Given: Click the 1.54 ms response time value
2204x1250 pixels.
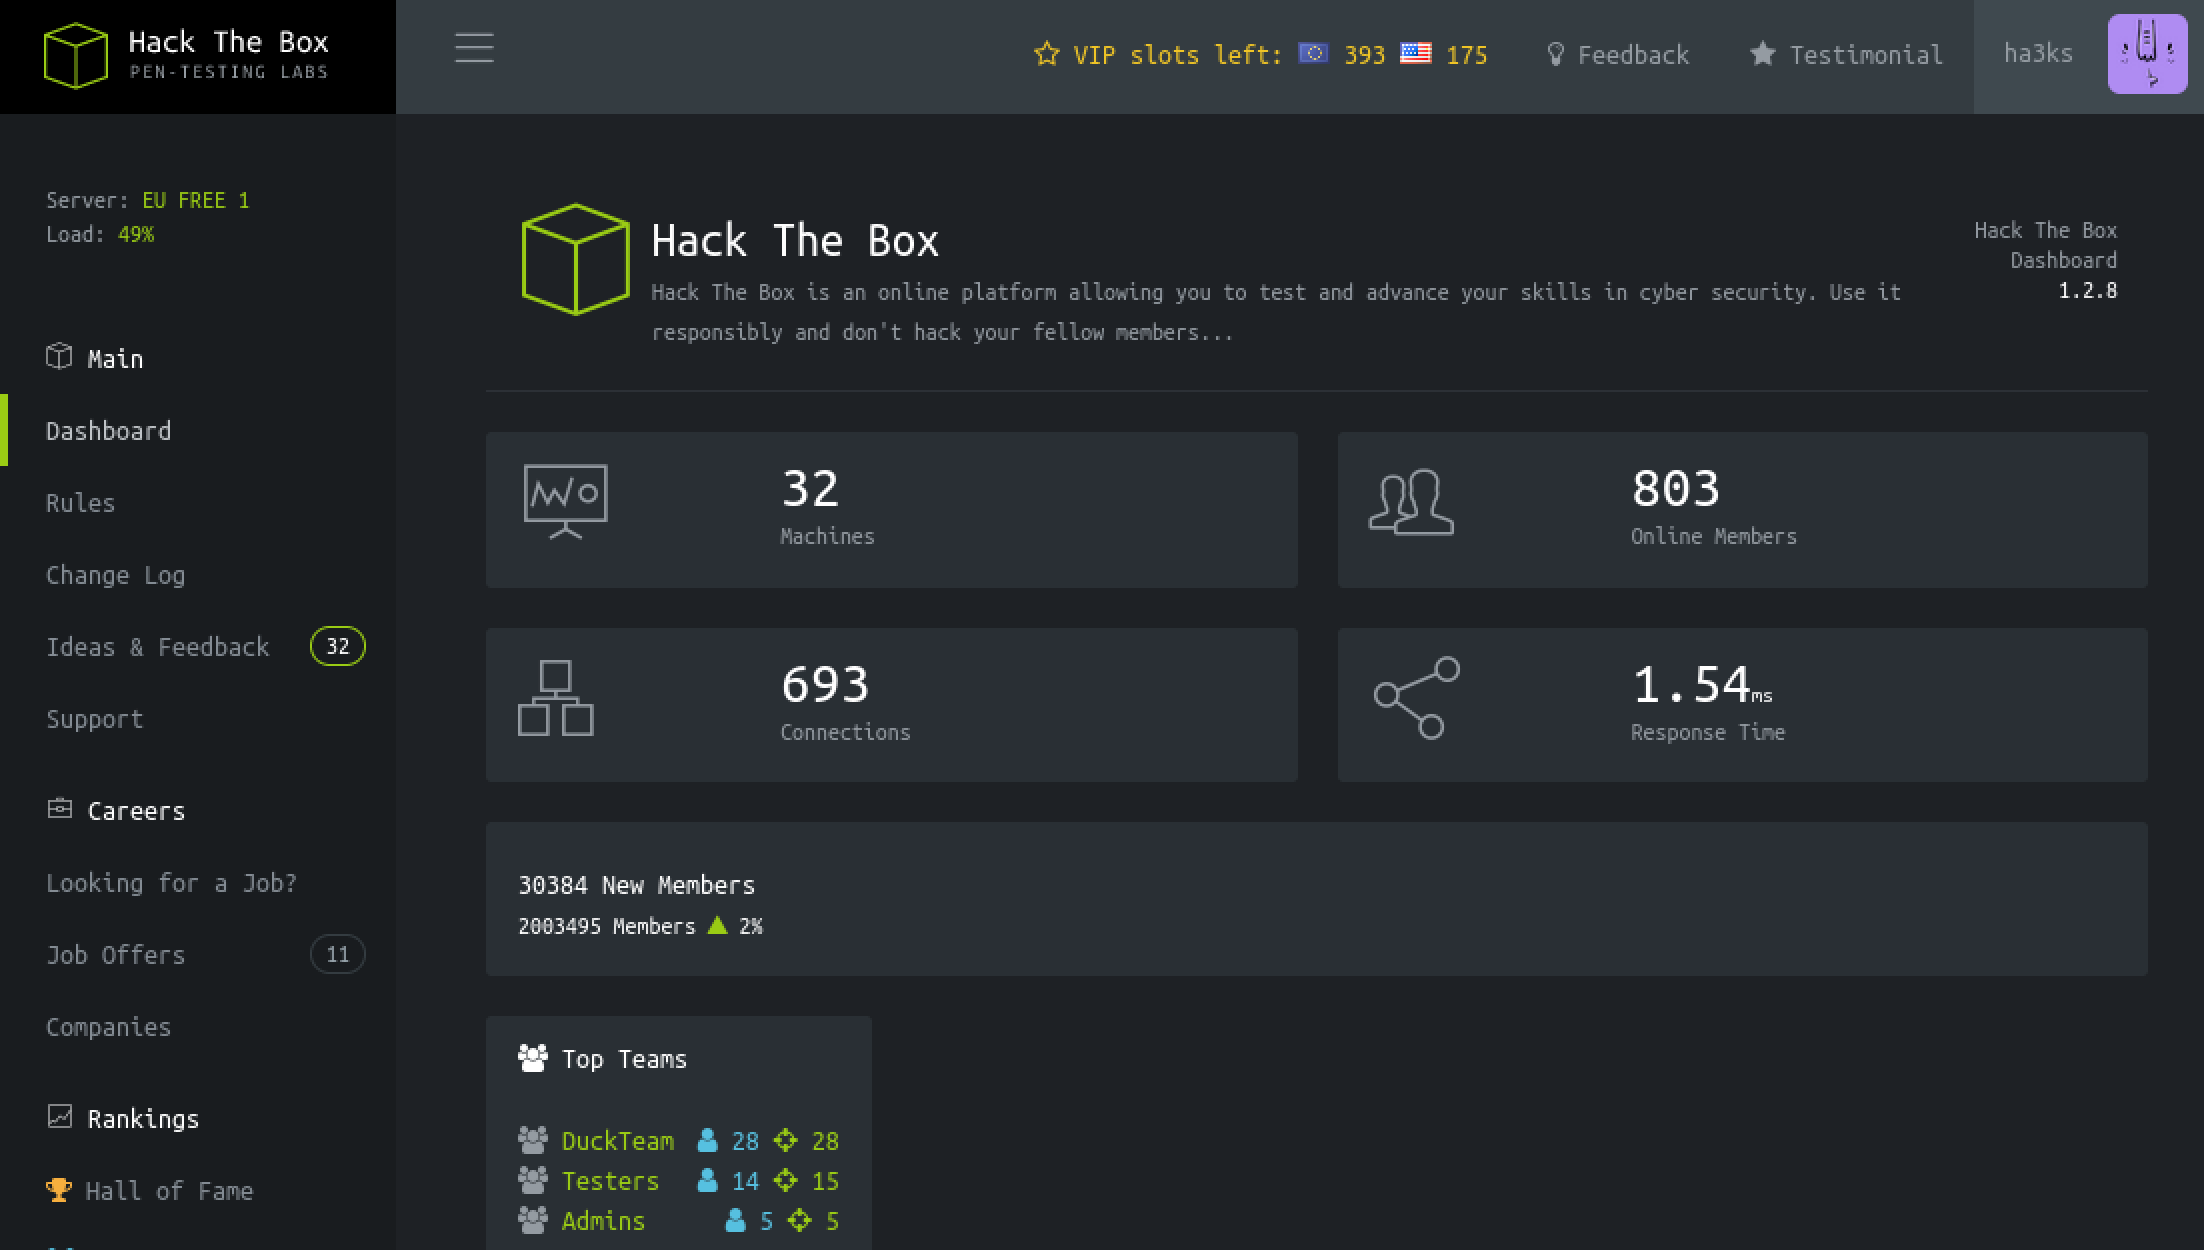Looking at the screenshot, I should pyautogui.click(x=1702, y=685).
